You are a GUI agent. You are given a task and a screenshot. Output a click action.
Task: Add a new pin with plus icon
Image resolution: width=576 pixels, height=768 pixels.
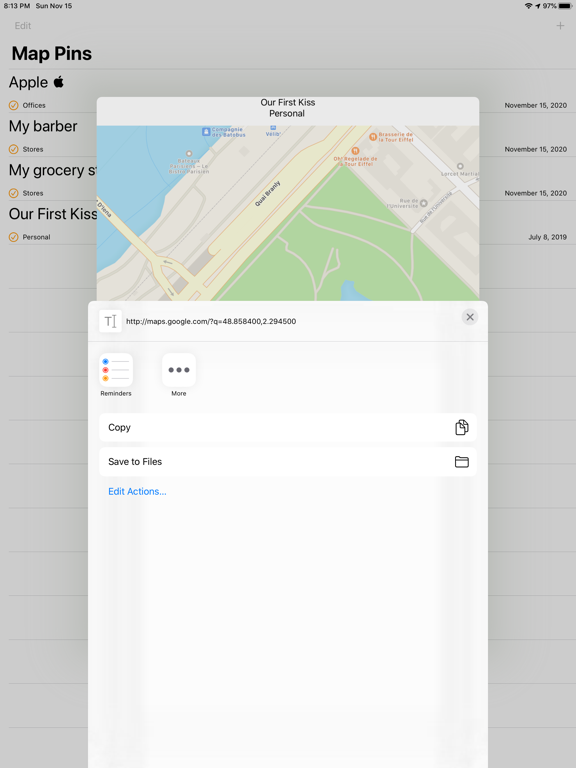[x=560, y=25]
